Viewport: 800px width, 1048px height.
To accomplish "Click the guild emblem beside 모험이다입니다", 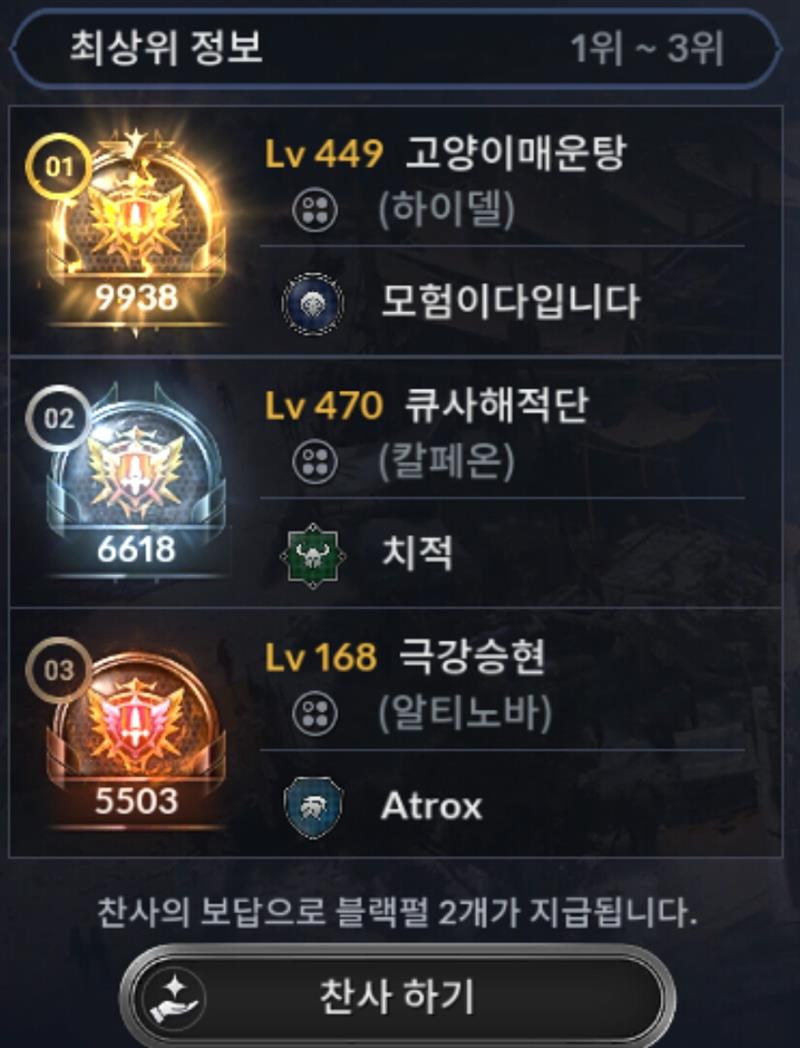I will coord(312,303).
